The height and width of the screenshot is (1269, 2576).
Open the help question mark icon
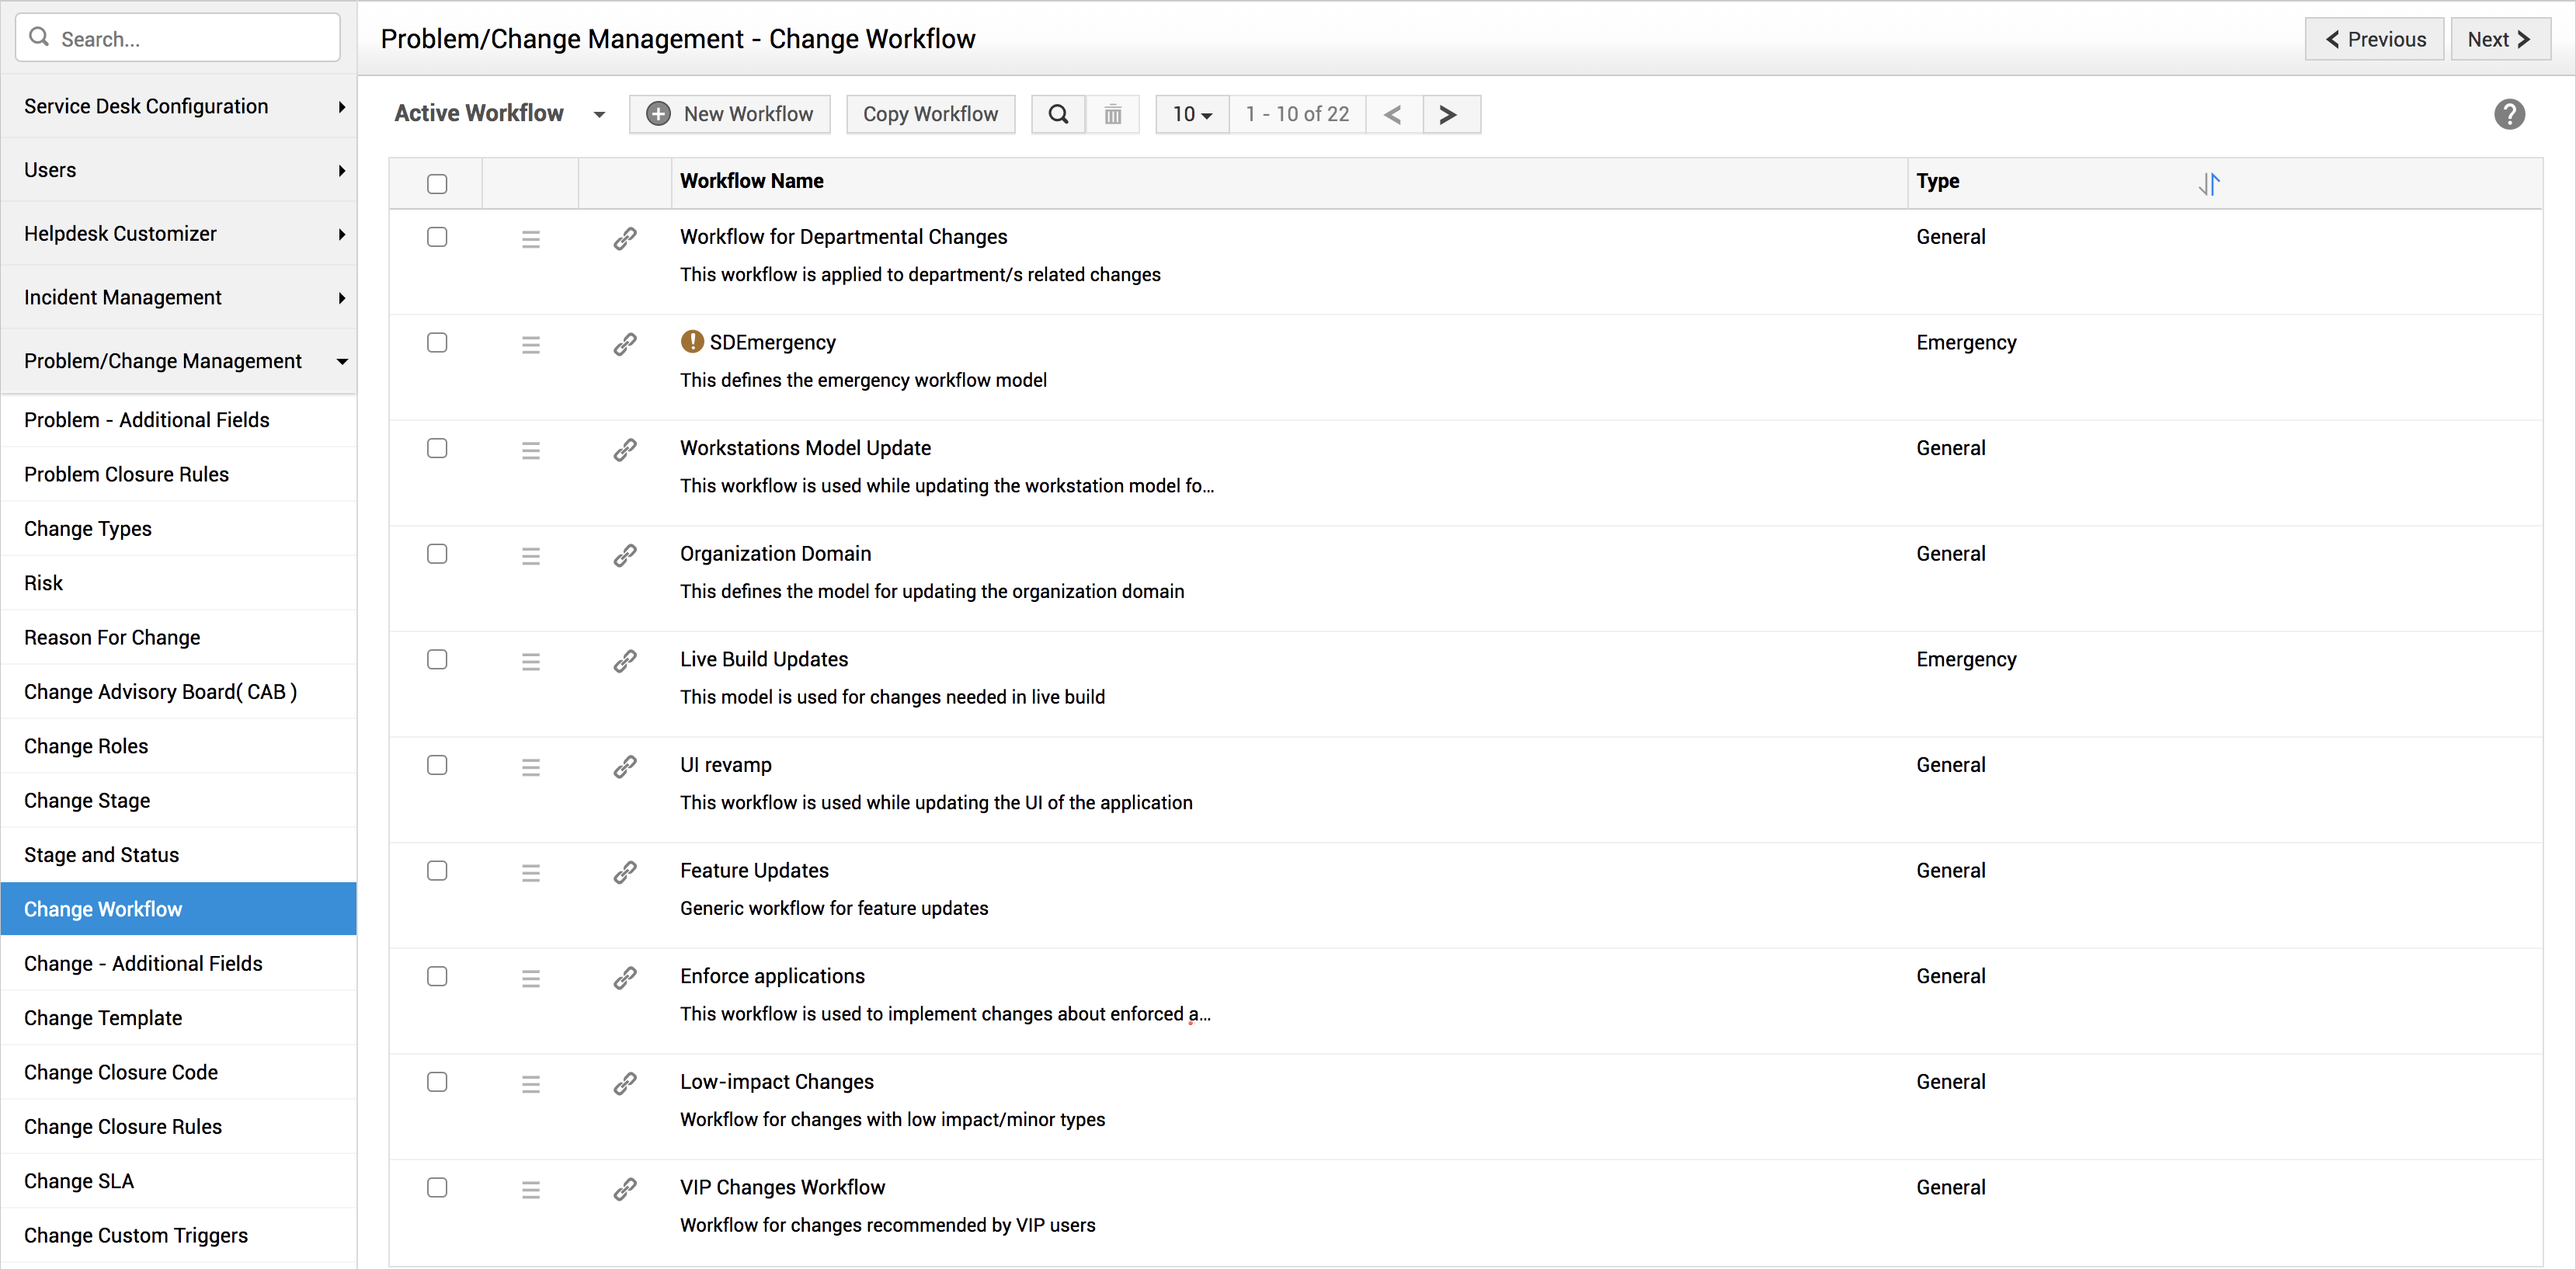tap(2508, 114)
